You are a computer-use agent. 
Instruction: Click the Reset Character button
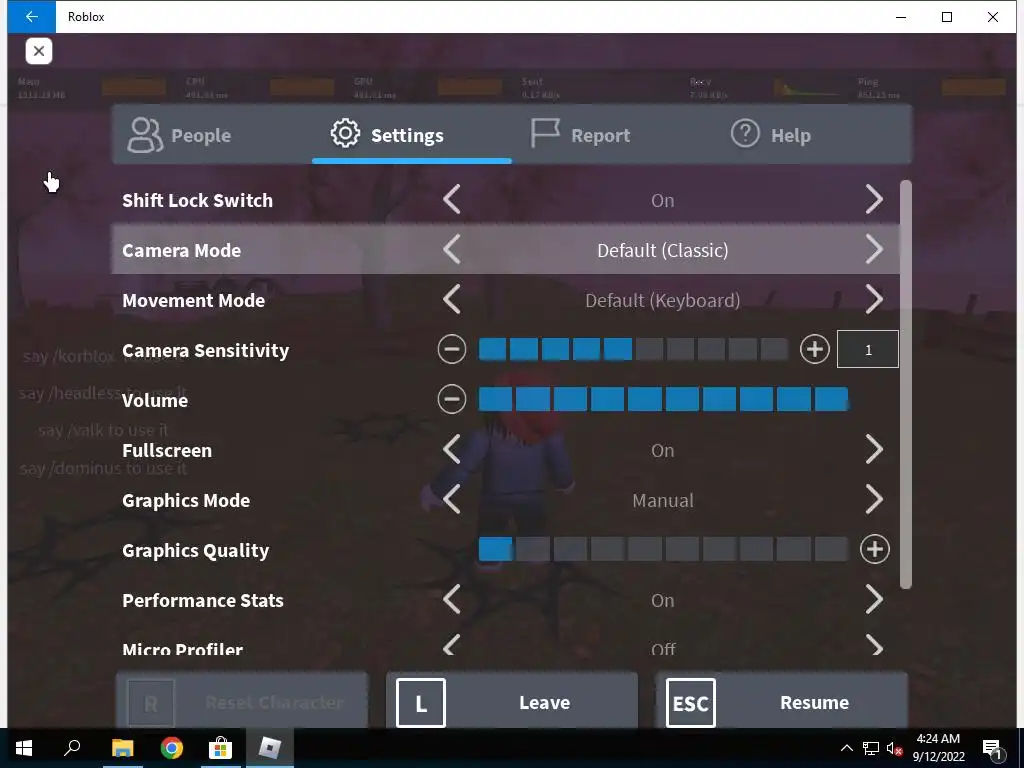coord(242,702)
